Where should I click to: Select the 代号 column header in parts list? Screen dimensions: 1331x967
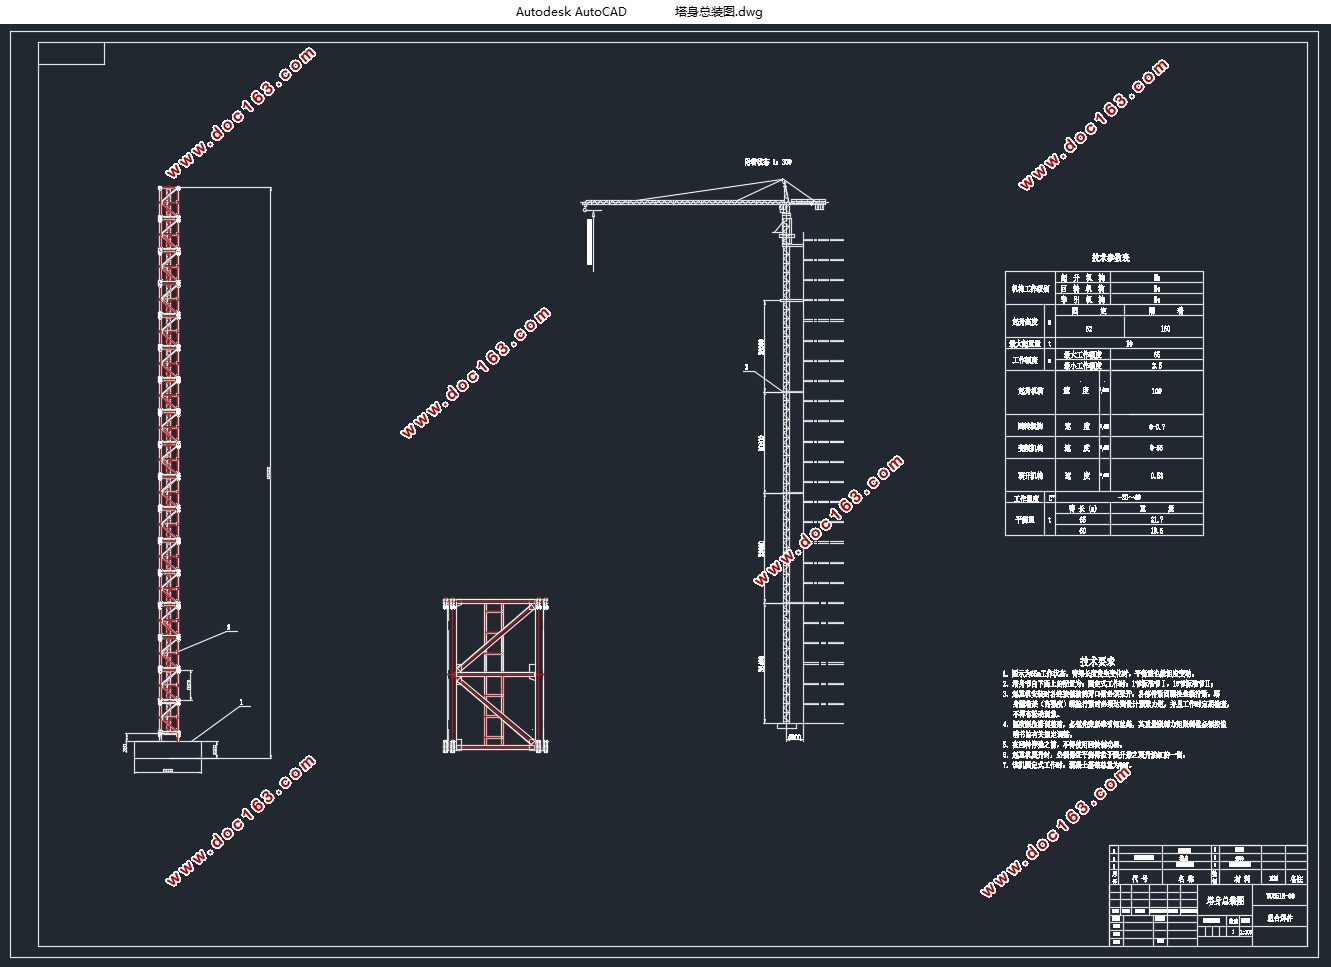tap(1139, 878)
